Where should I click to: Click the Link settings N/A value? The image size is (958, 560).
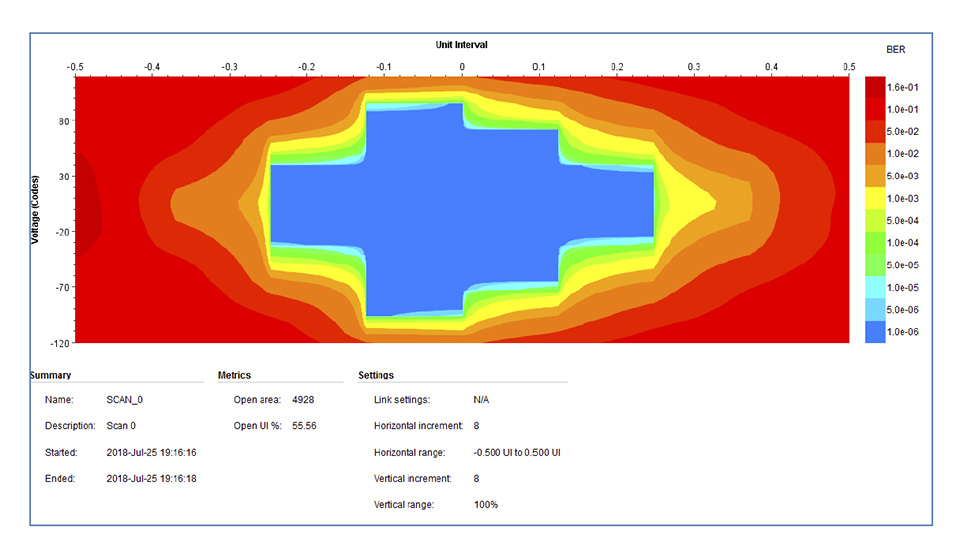(x=481, y=400)
